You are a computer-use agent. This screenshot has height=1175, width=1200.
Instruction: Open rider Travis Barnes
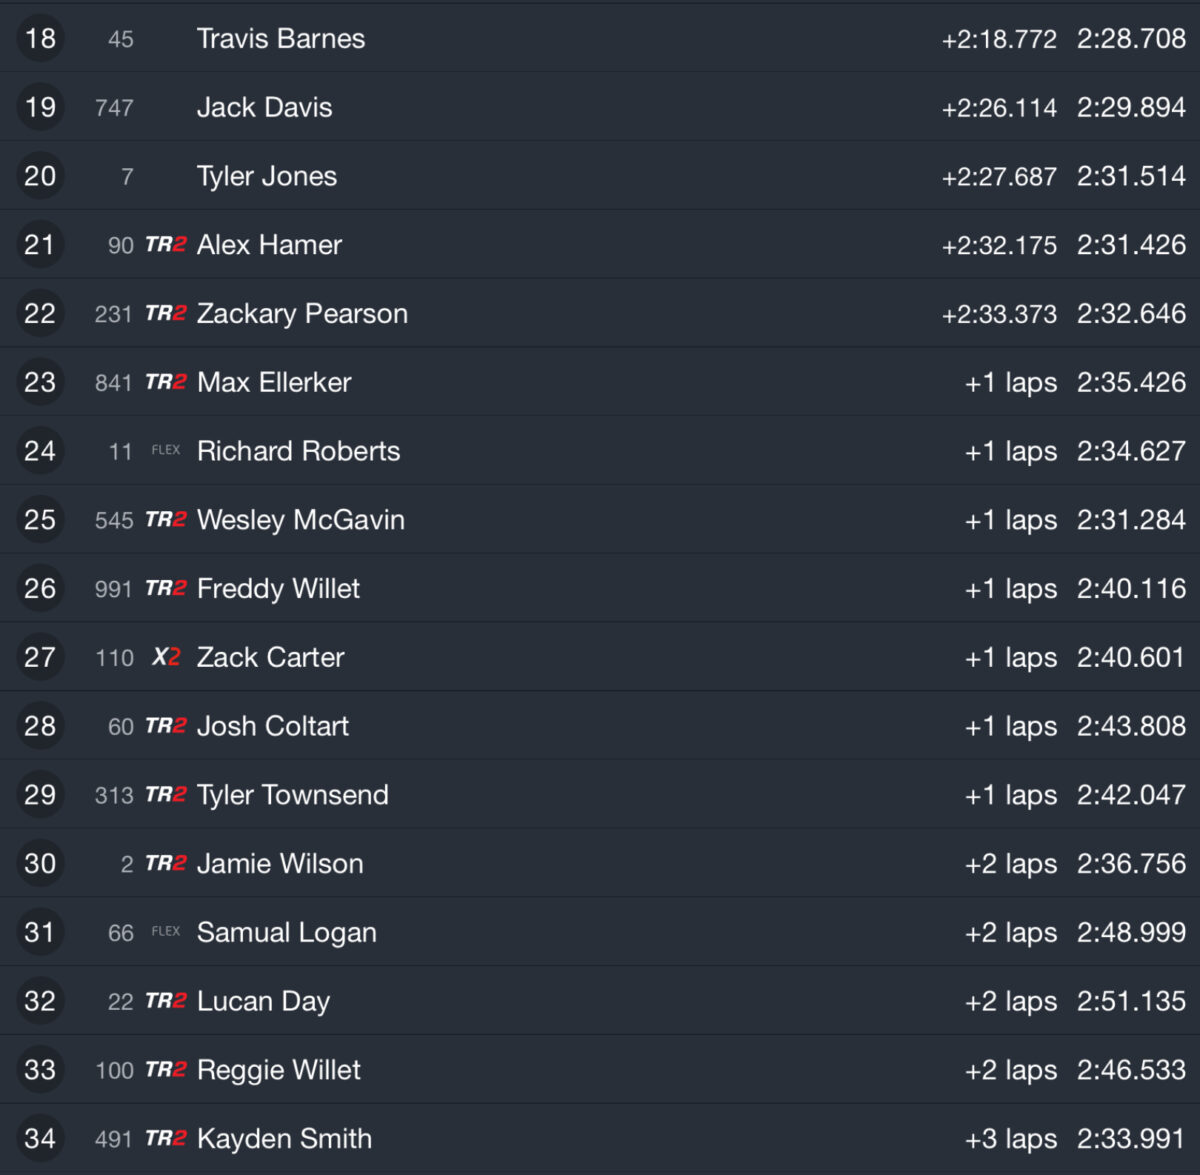tap(281, 38)
